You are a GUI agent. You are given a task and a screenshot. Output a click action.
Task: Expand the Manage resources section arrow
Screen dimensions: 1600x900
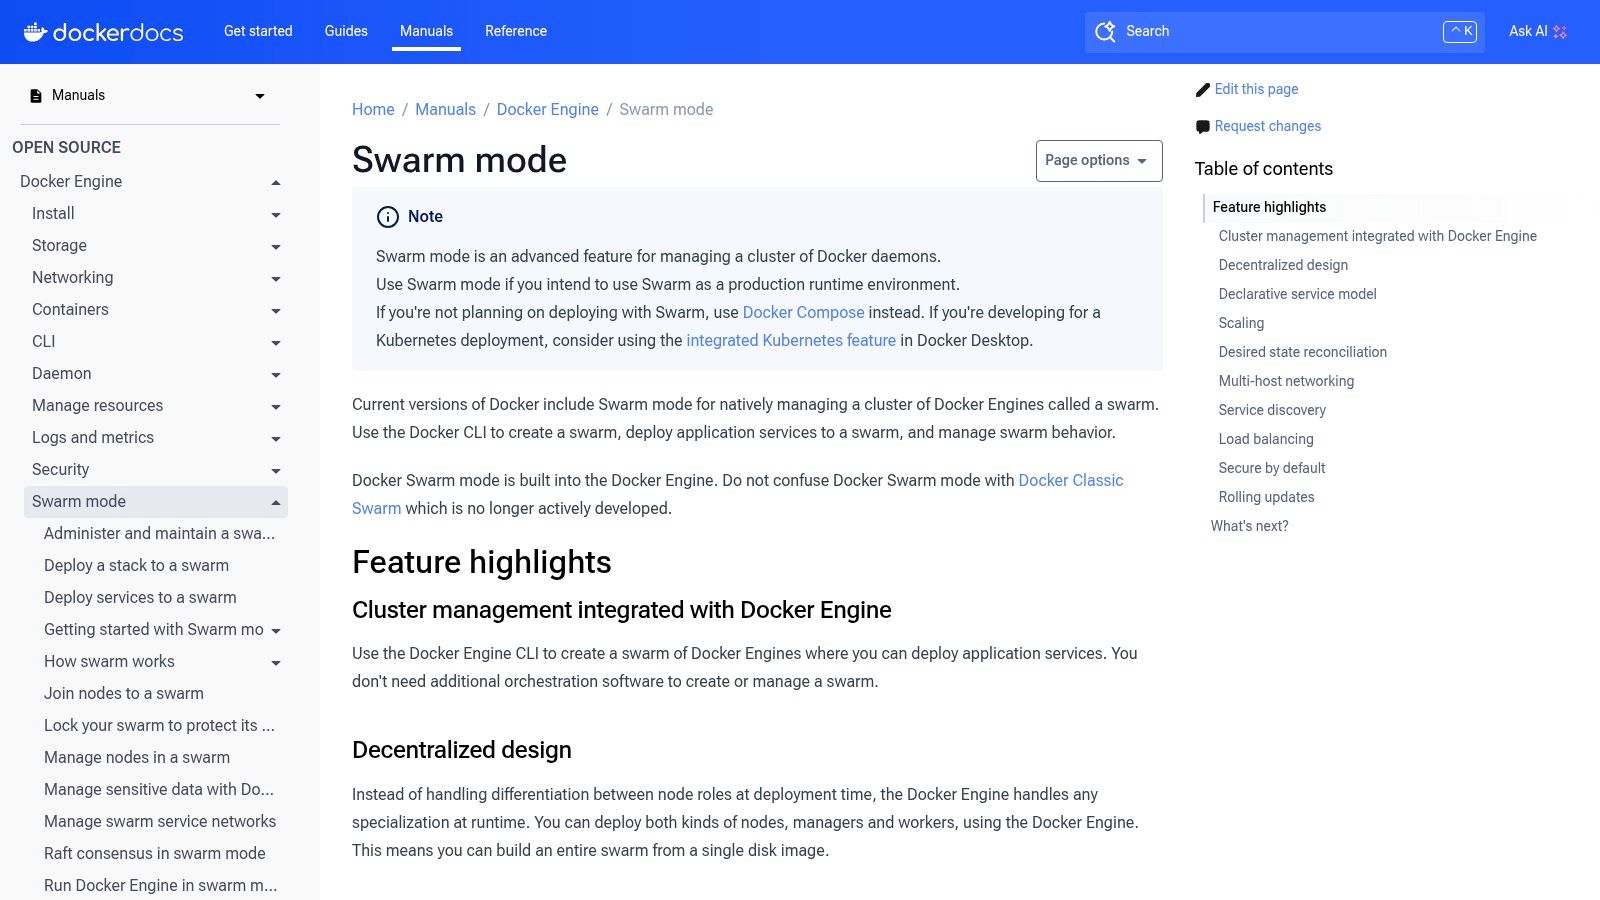(x=276, y=406)
